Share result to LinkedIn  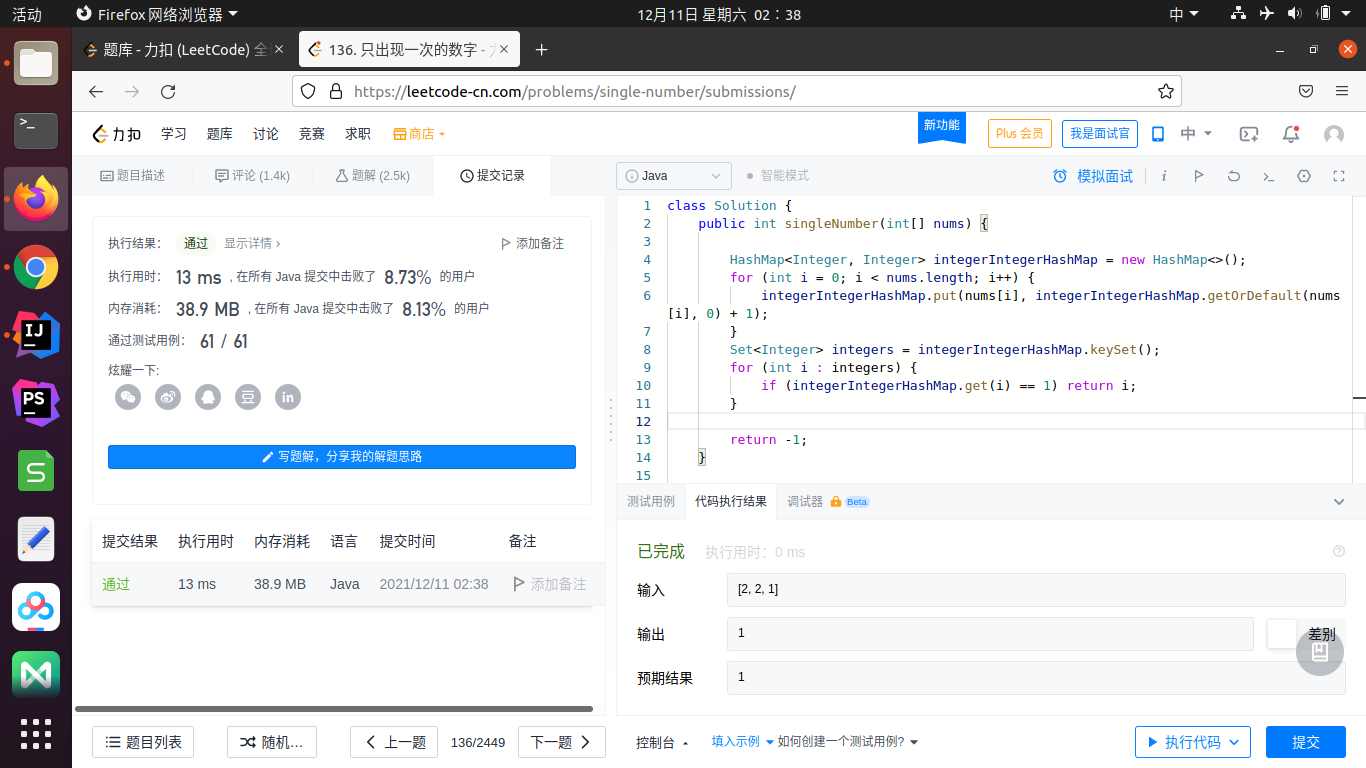pyautogui.click(x=288, y=397)
